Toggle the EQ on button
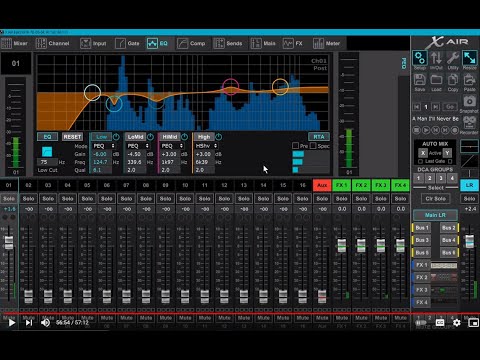The width and height of the screenshot is (480, 360). 47,137
